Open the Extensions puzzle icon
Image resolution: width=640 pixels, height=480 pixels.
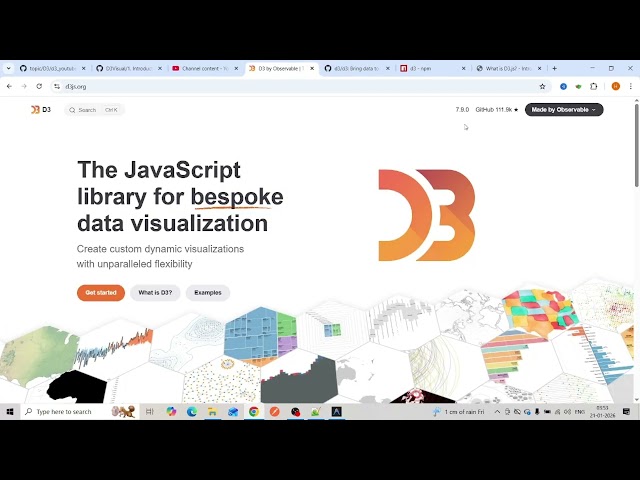[594, 86]
